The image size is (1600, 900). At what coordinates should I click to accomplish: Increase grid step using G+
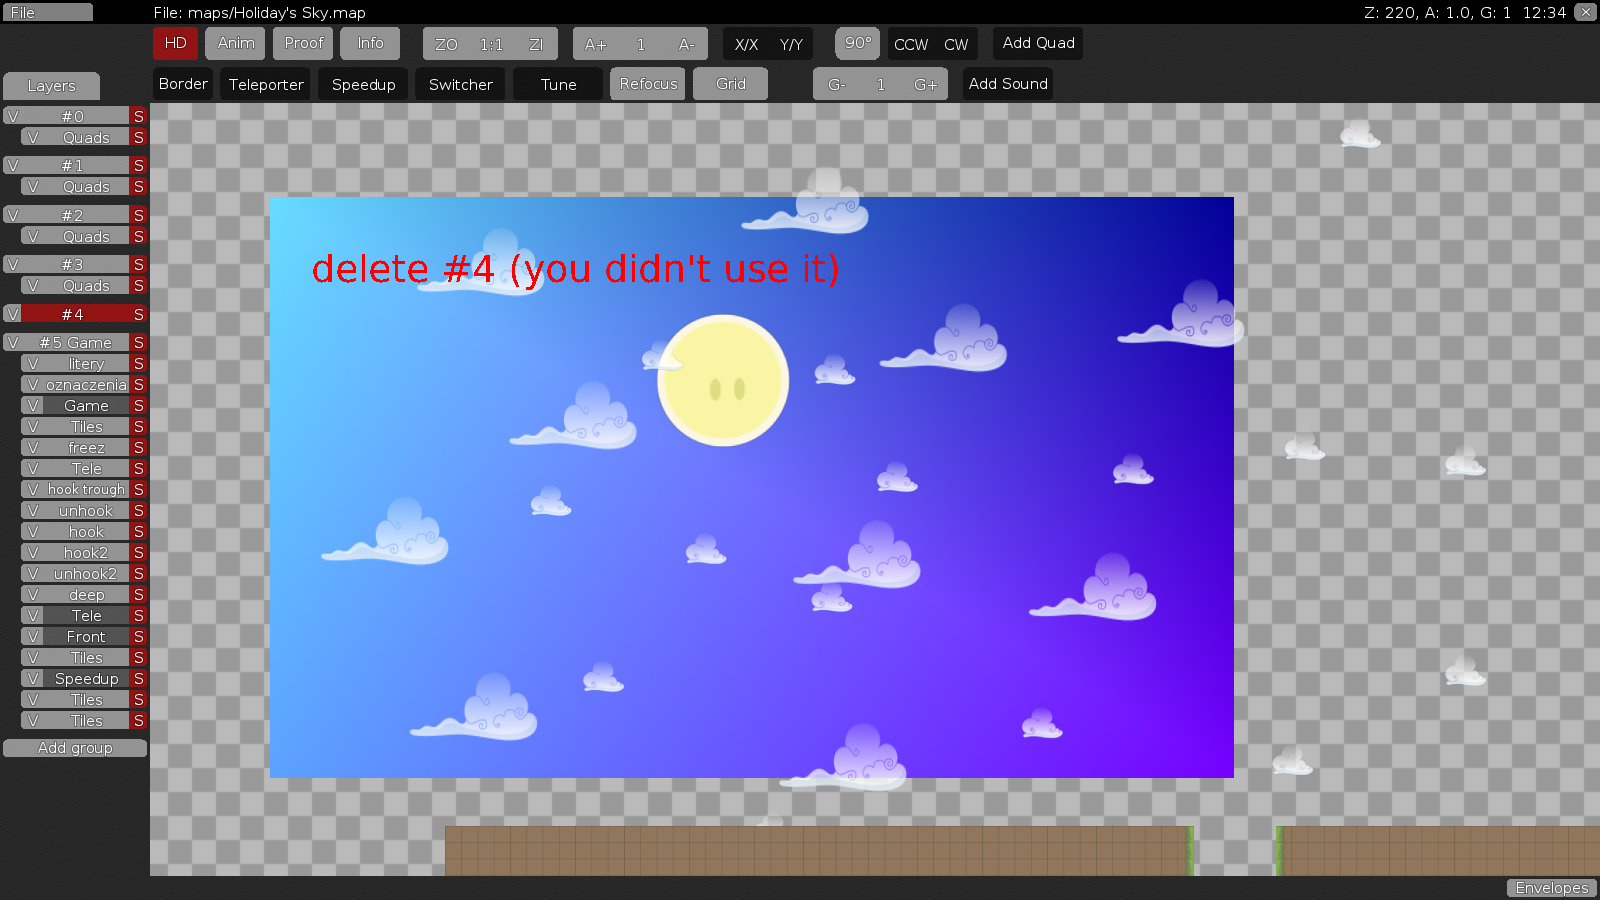coord(925,83)
